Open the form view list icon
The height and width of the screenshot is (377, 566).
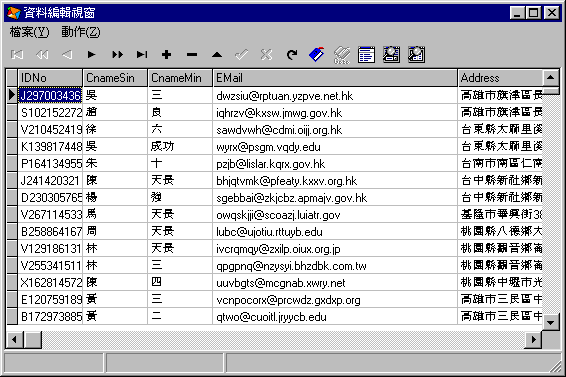coord(366,55)
